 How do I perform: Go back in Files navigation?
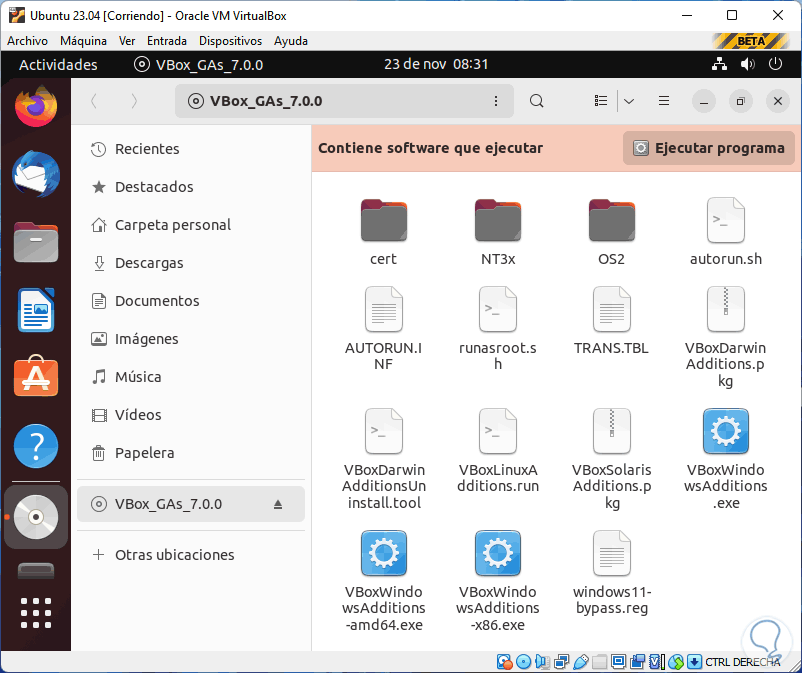[x=94, y=101]
